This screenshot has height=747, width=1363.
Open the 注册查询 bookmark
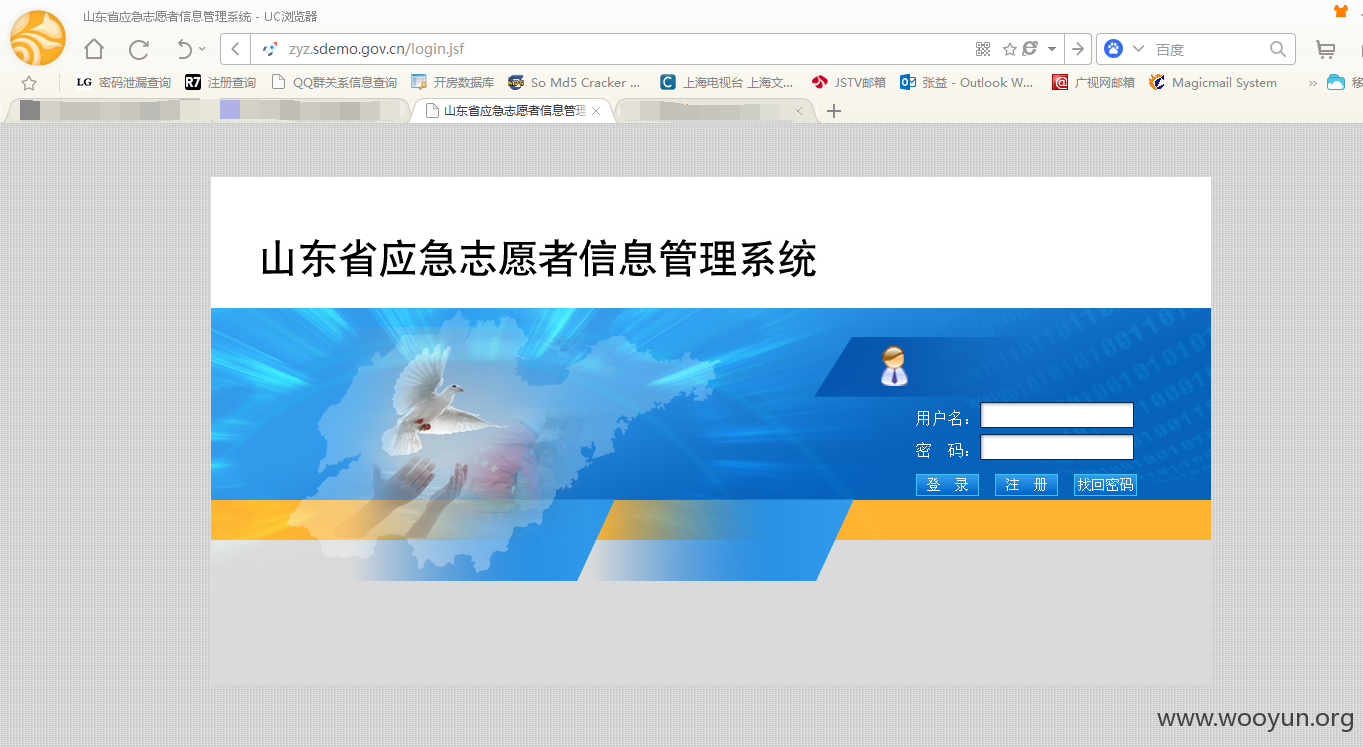pyautogui.click(x=220, y=83)
